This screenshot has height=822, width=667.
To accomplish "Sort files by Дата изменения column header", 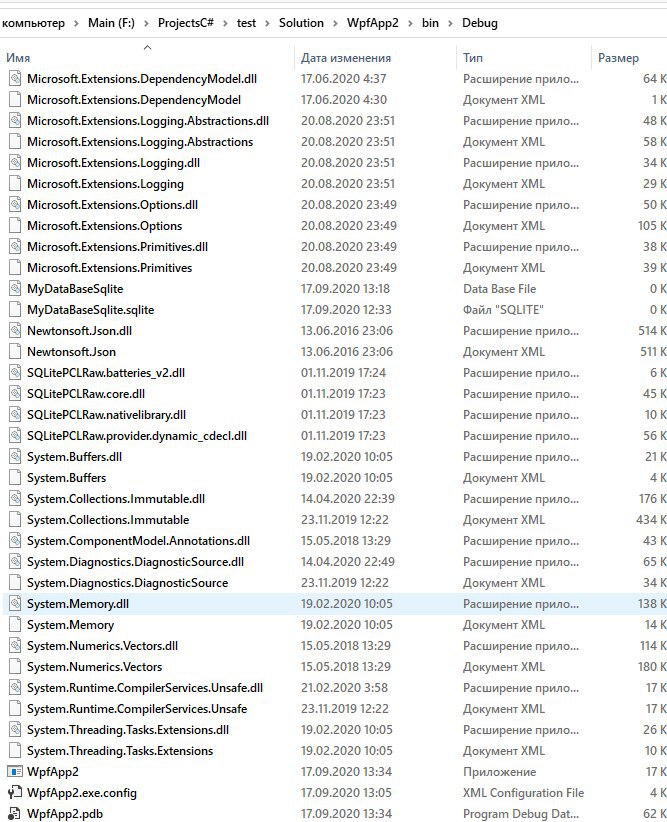I will coord(346,58).
